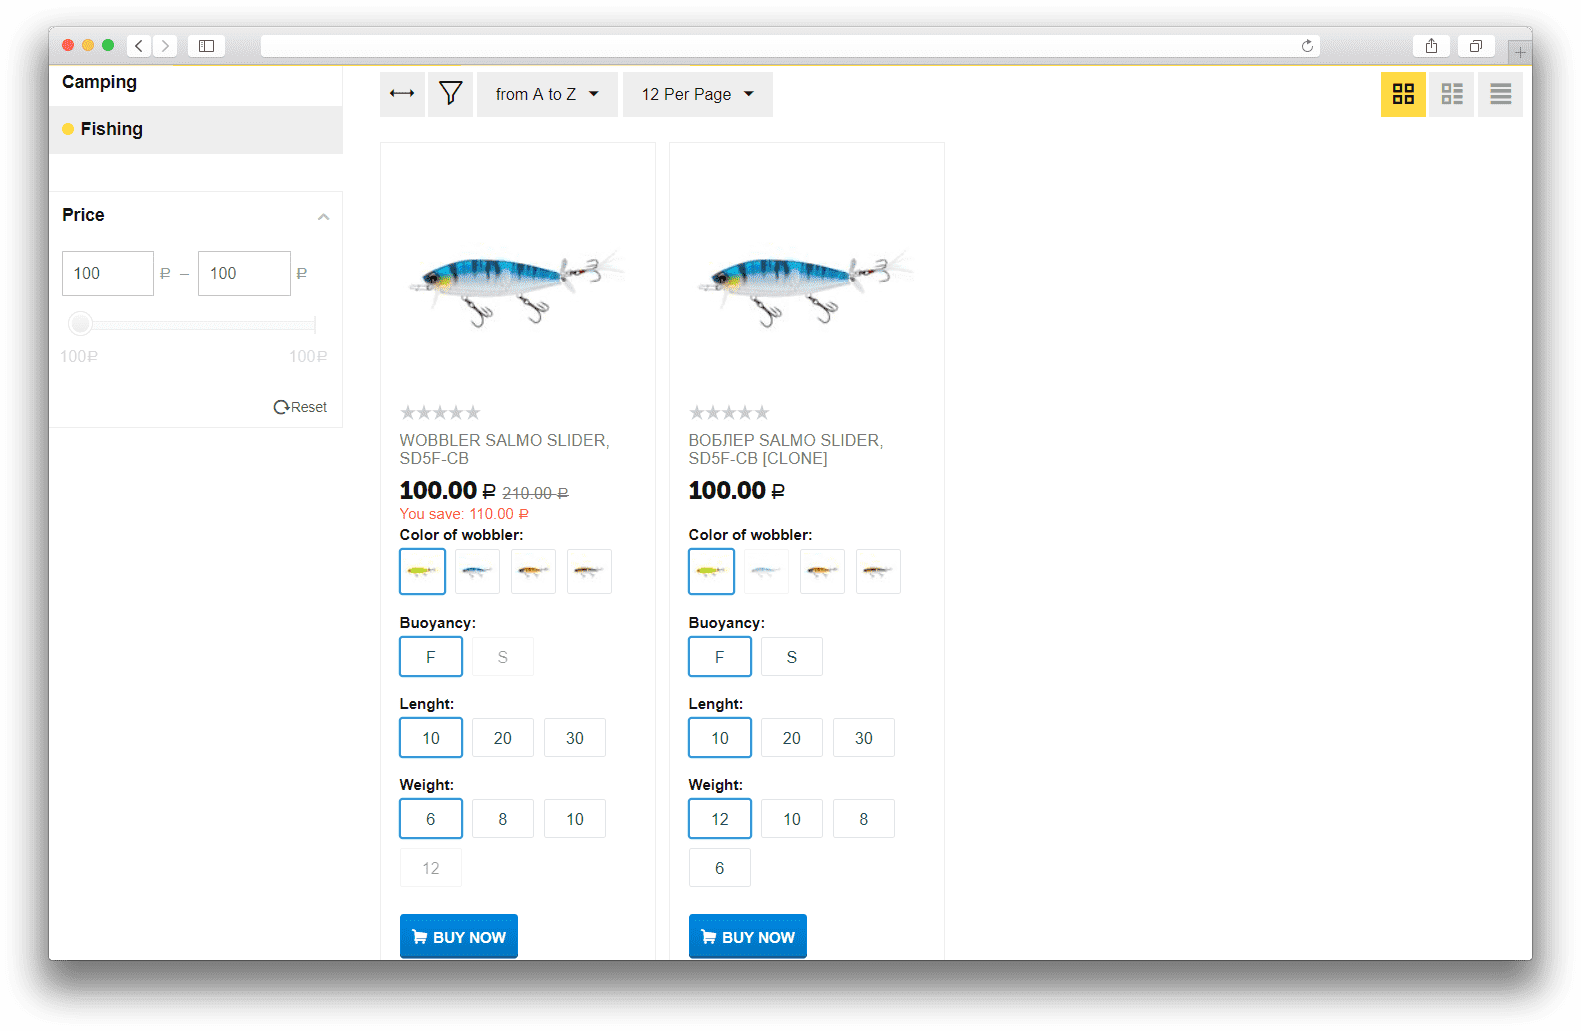Select weight 12 on first product
This screenshot has height=1031, width=1581.
coord(431,868)
